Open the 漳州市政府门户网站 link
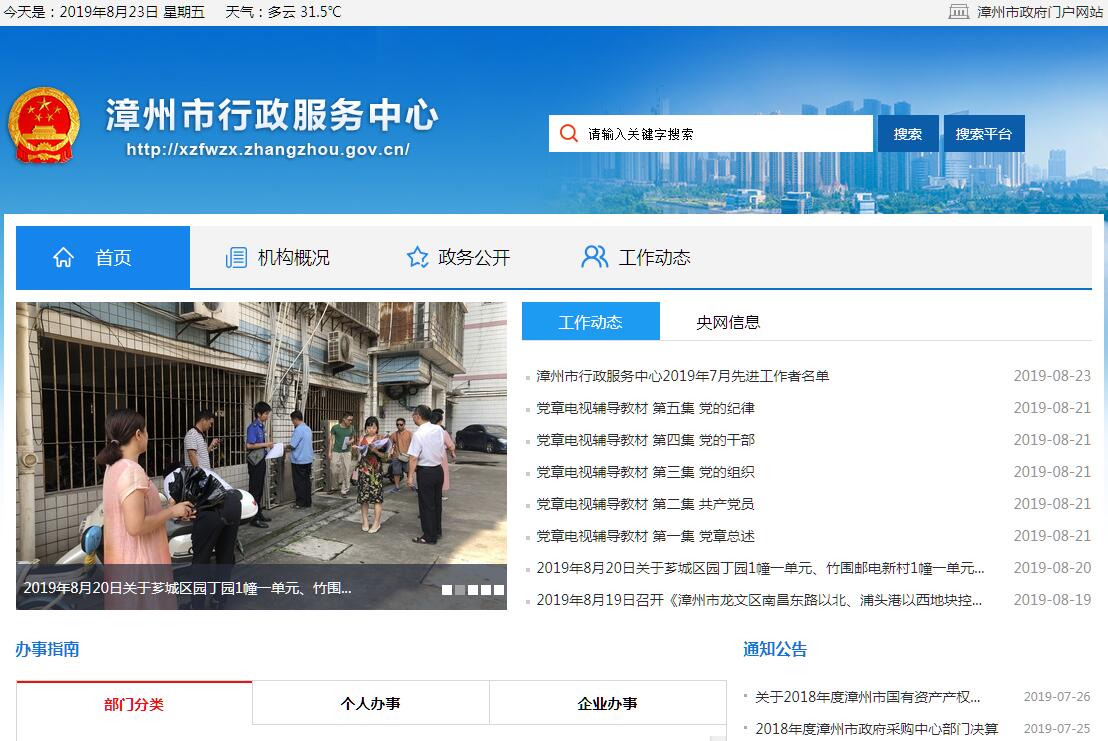The image size is (1108, 741). click(x=1040, y=12)
